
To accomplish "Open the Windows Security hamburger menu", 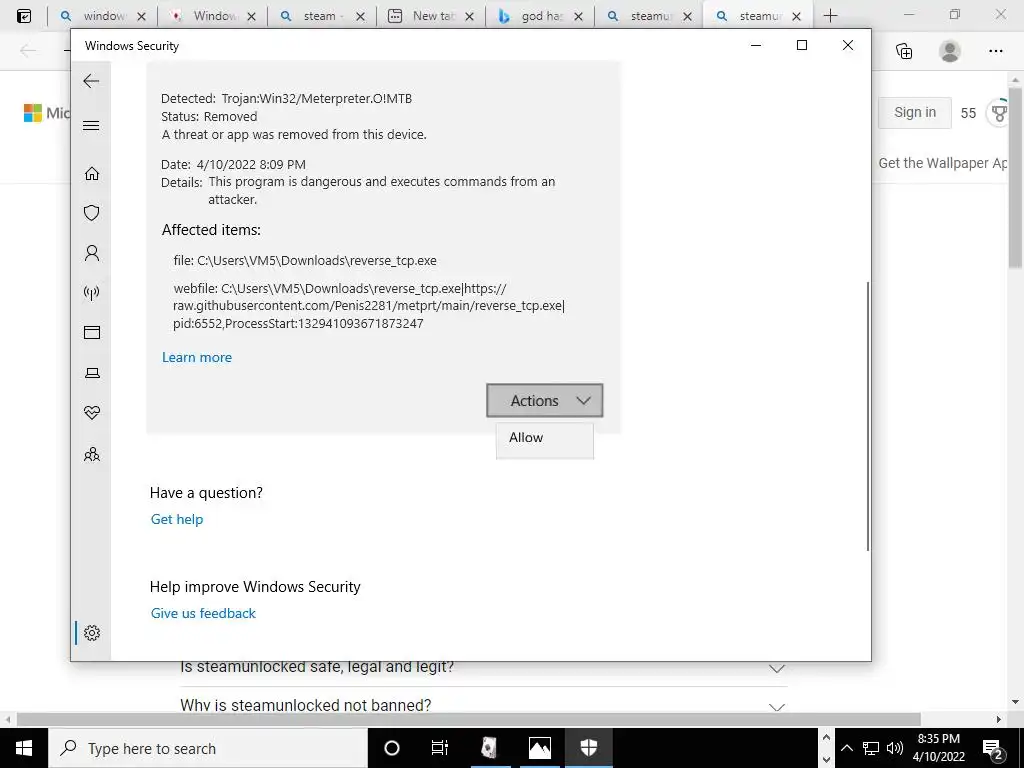I will click(x=91, y=125).
